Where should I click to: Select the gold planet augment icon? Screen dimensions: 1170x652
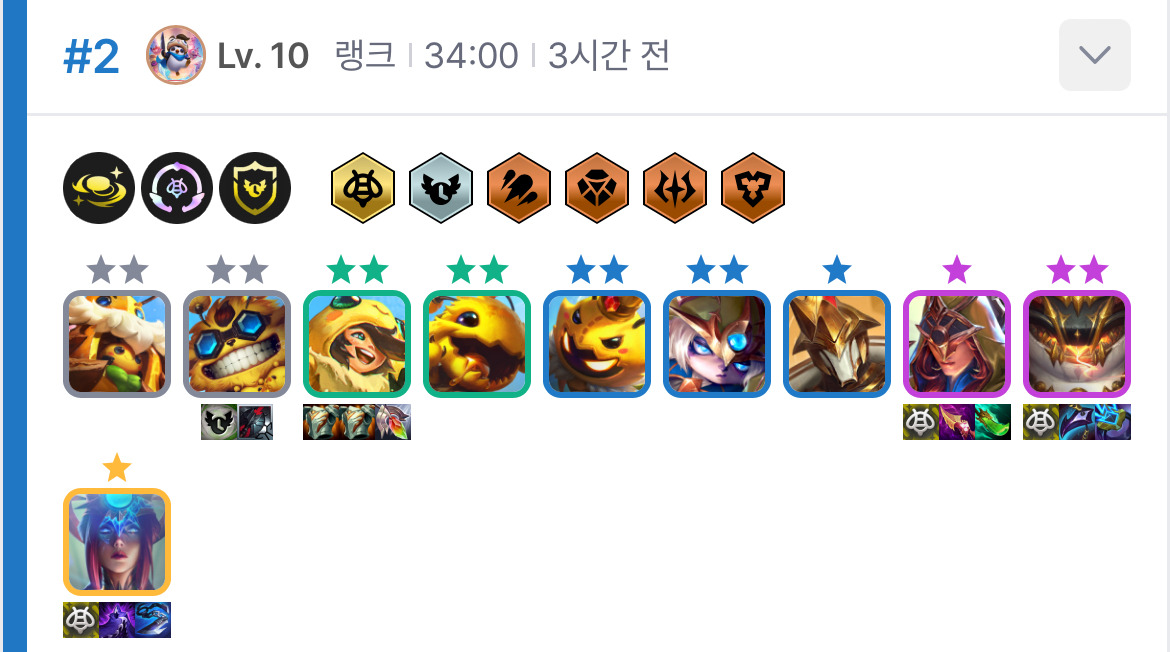click(99, 188)
